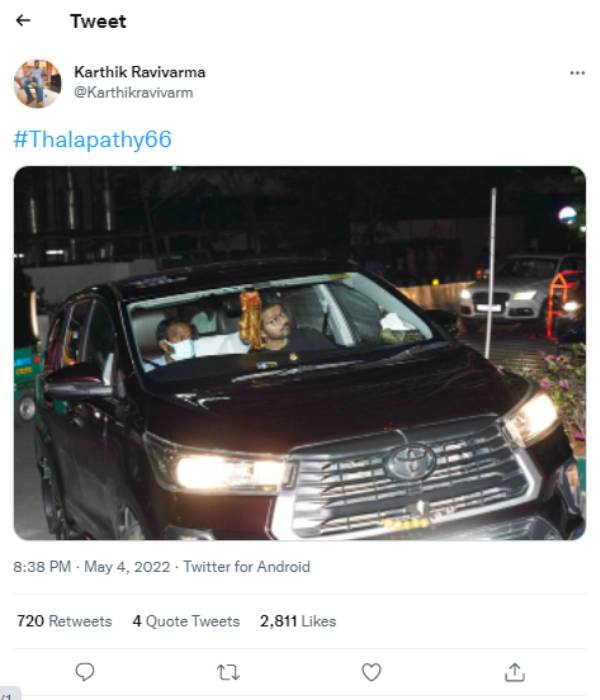Click the car headlight in tweet image
600x700 pixels.
point(230,472)
